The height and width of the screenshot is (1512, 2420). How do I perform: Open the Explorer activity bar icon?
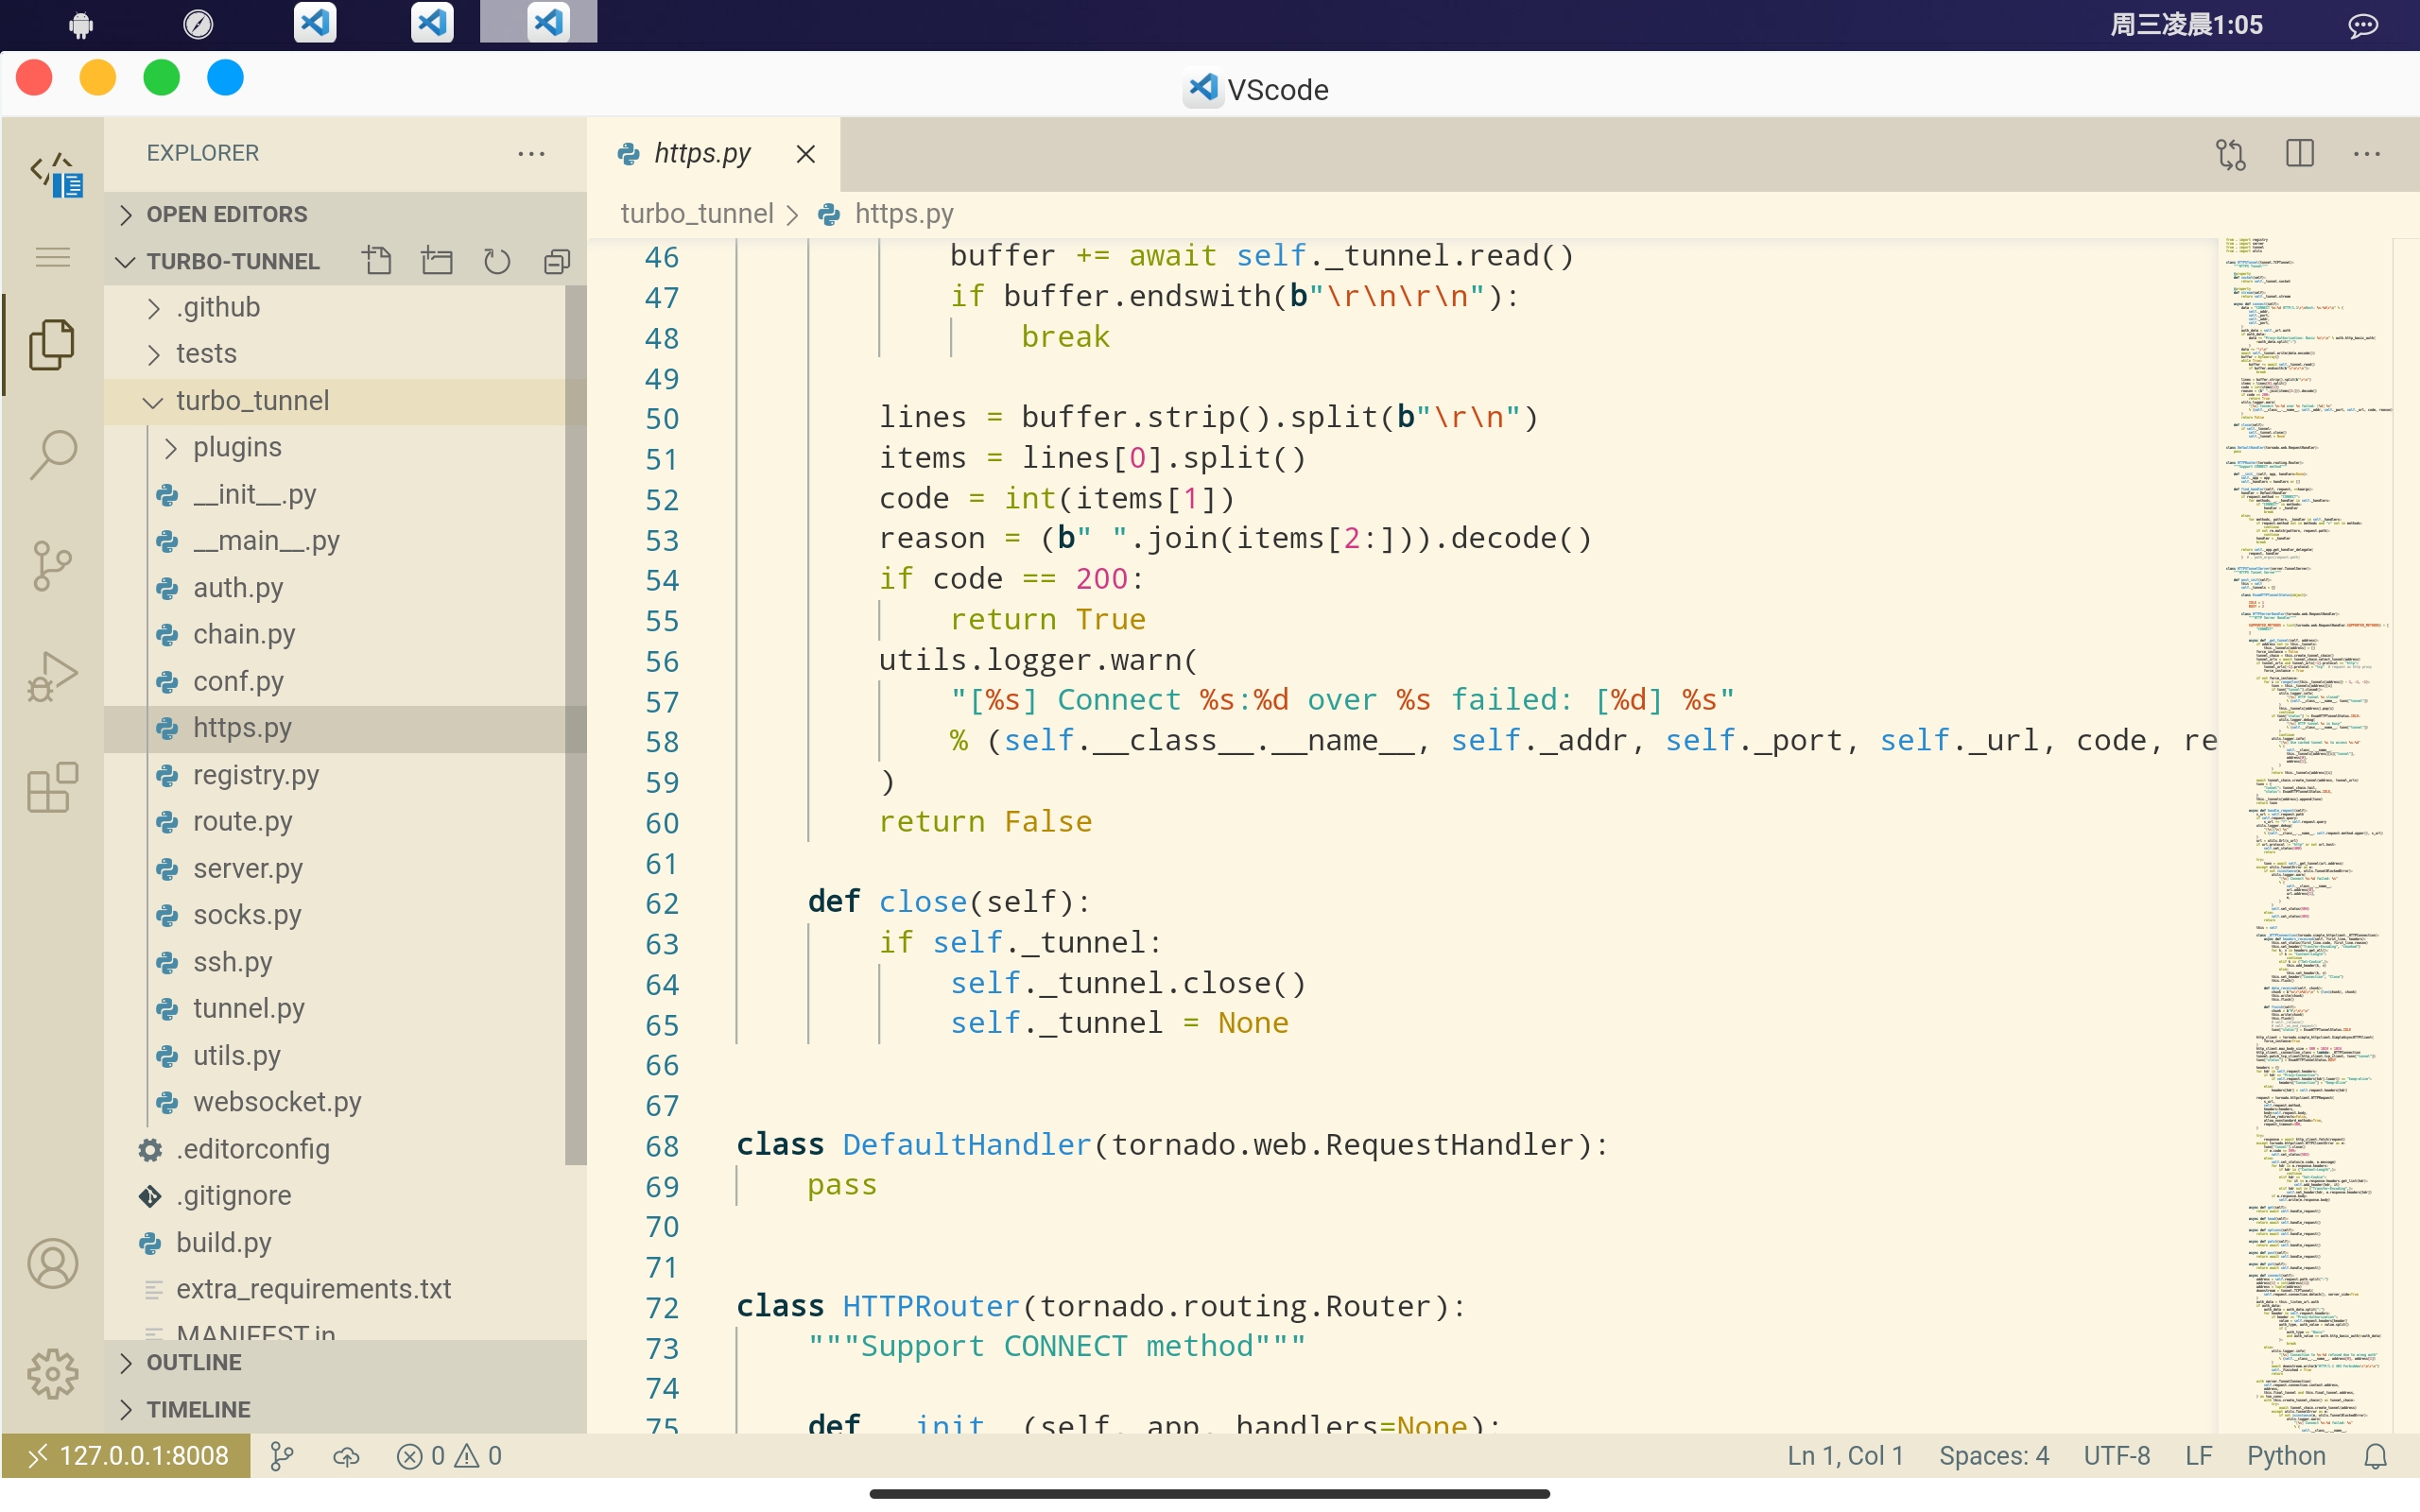pos(52,345)
